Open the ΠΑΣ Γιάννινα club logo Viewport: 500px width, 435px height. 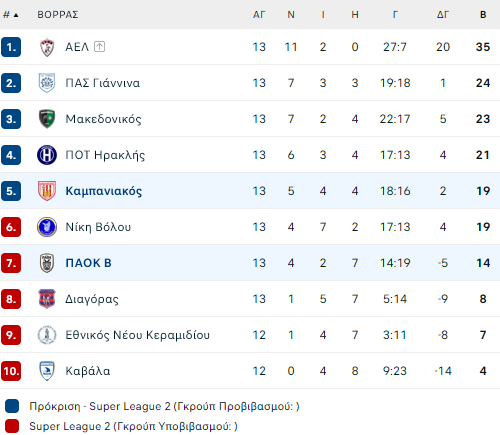point(47,83)
